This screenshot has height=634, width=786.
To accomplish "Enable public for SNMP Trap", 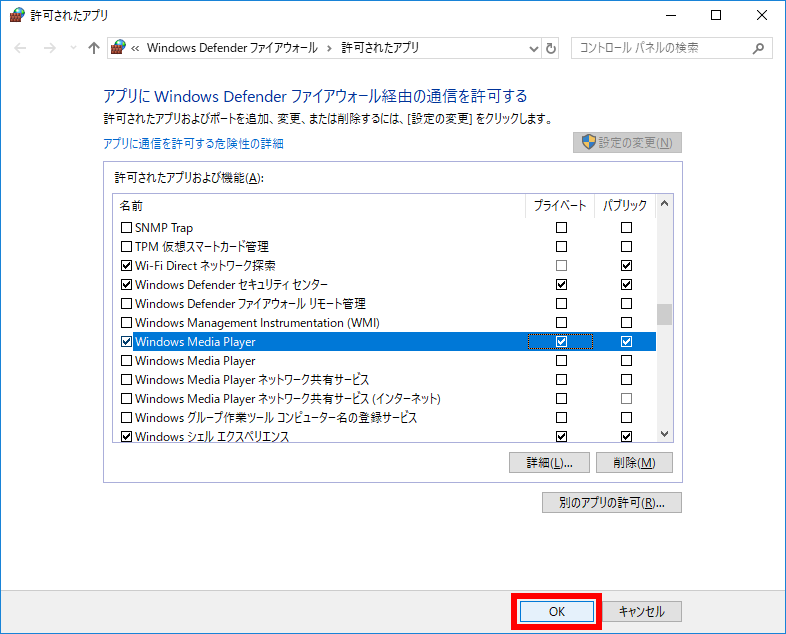I will 626,228.
